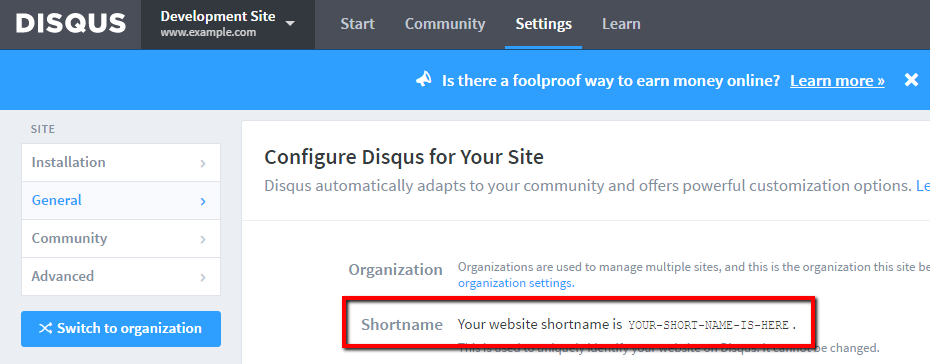
Task: Click the megaphone announcement icon
Action: [423, 80]
